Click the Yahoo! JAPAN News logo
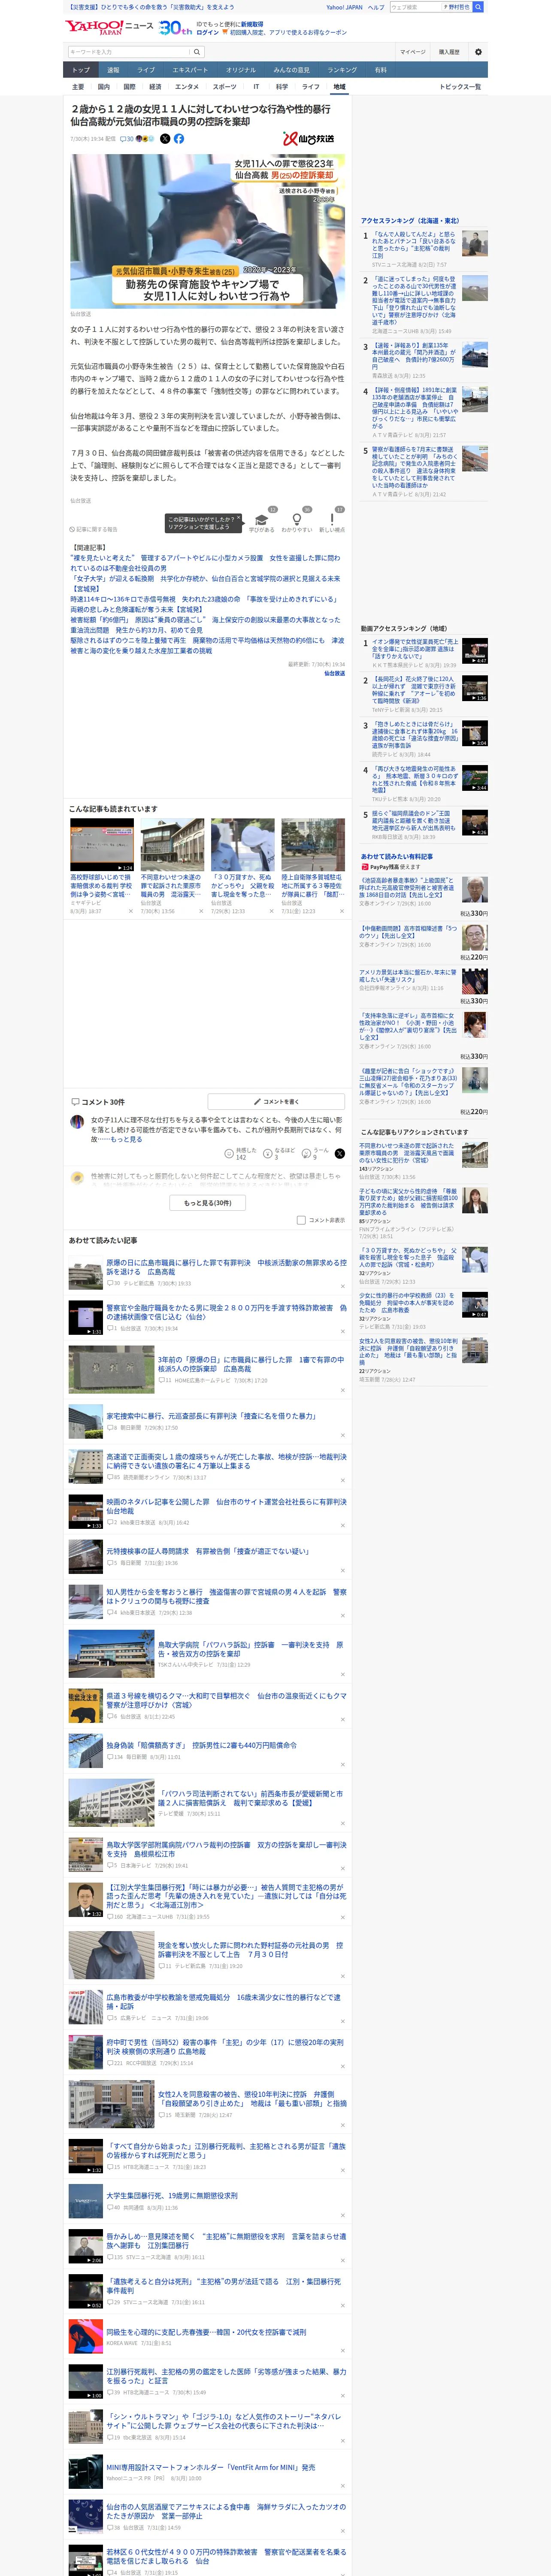 (x=109, y=27)
